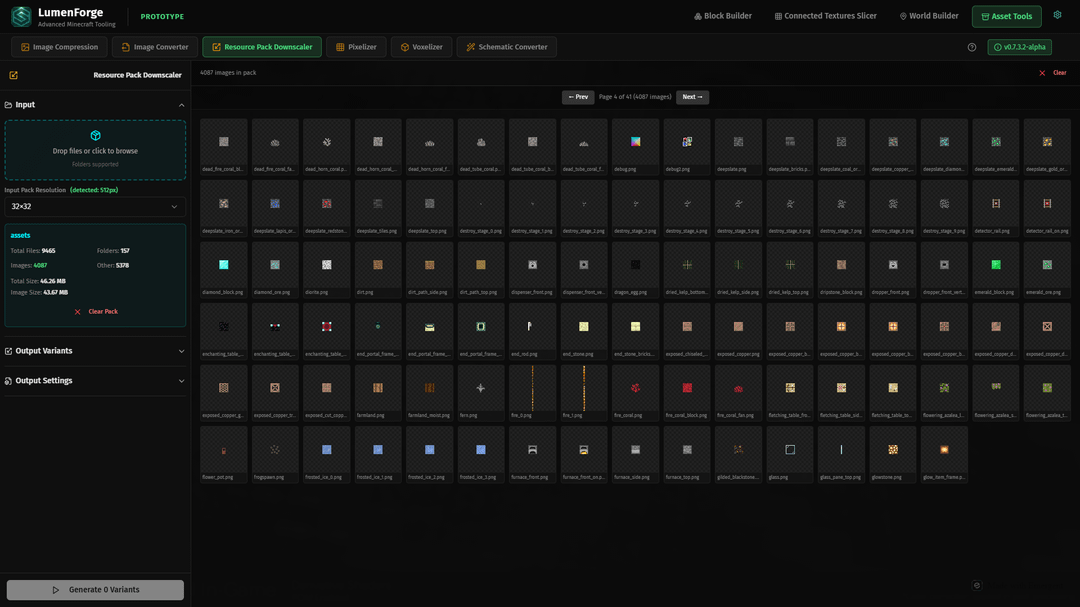Click the LumenForge logo icon
1080x607 pixels.
21,17
